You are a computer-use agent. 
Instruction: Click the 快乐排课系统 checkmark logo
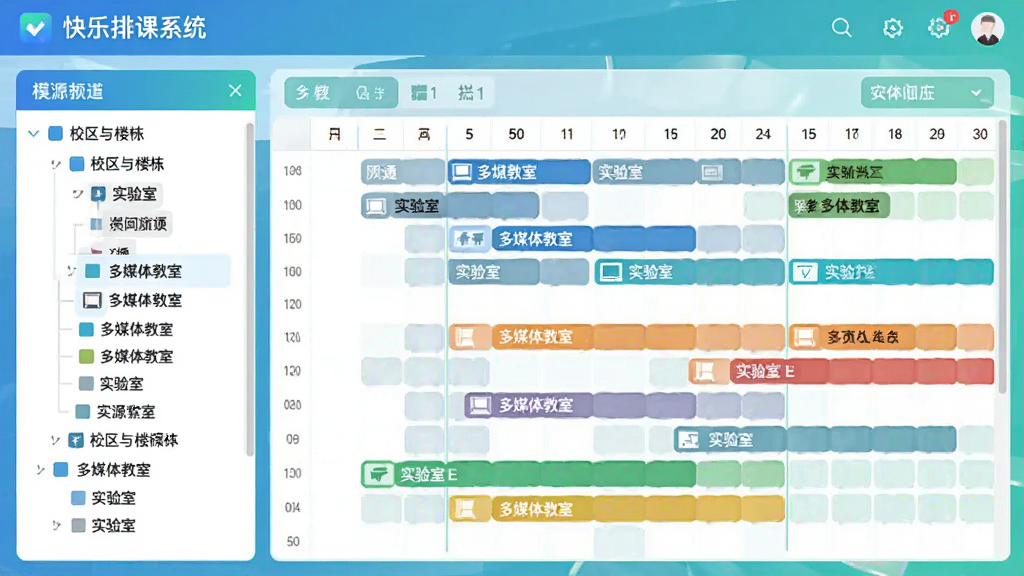(x=35, y=28)
